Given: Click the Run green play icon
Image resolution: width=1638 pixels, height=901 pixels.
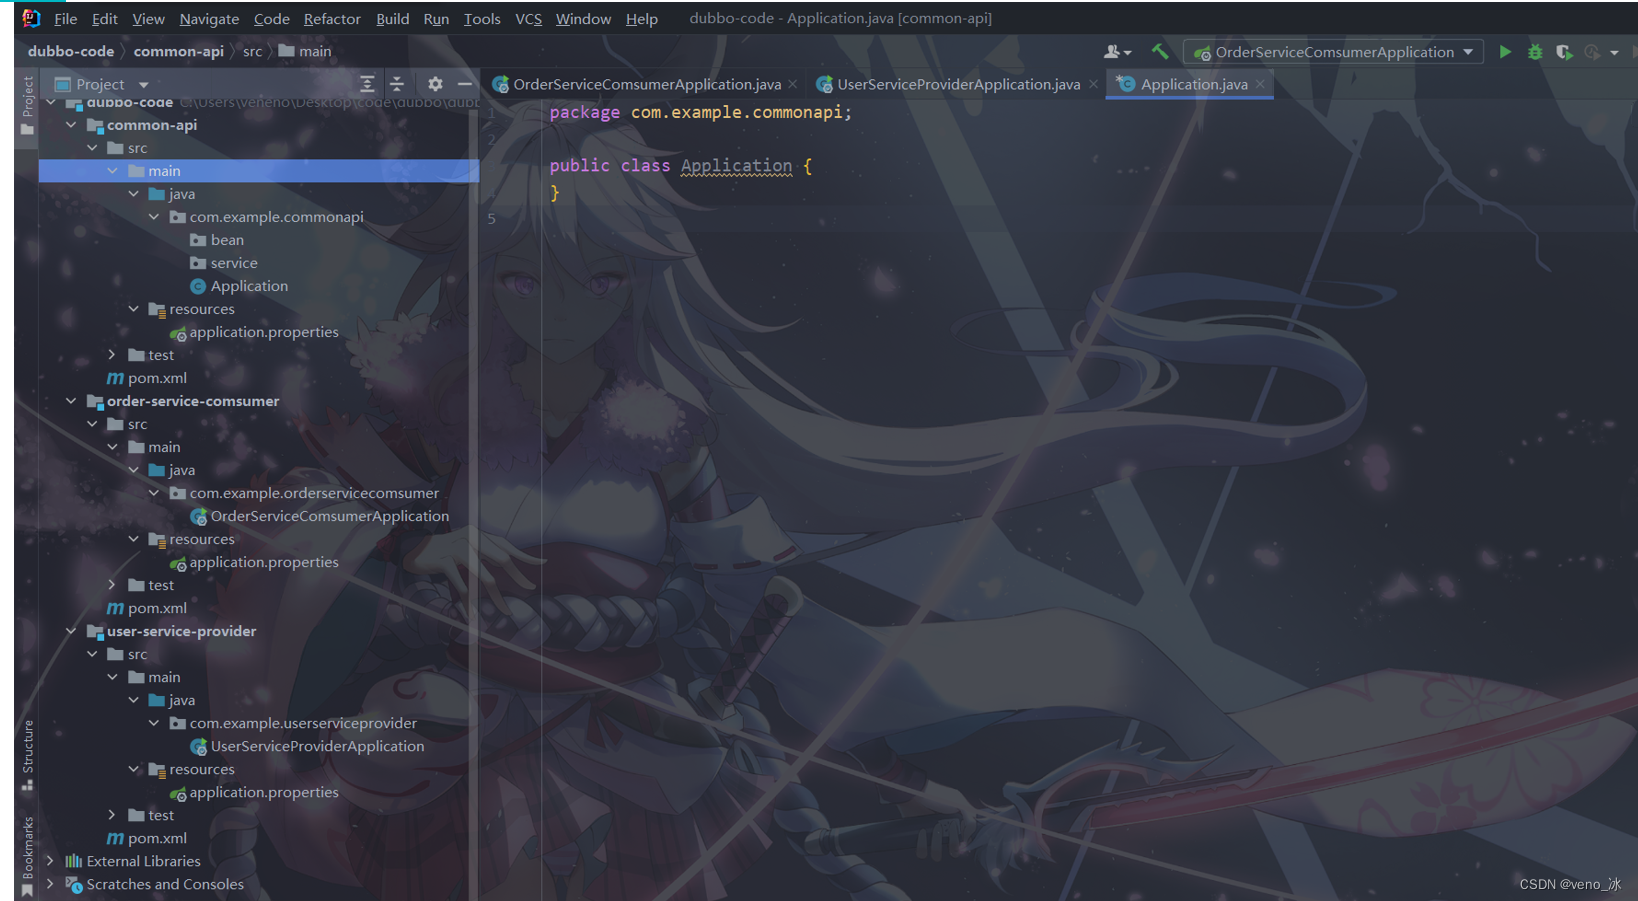Looking at the screenshot, I should [x=1505, y=52].
